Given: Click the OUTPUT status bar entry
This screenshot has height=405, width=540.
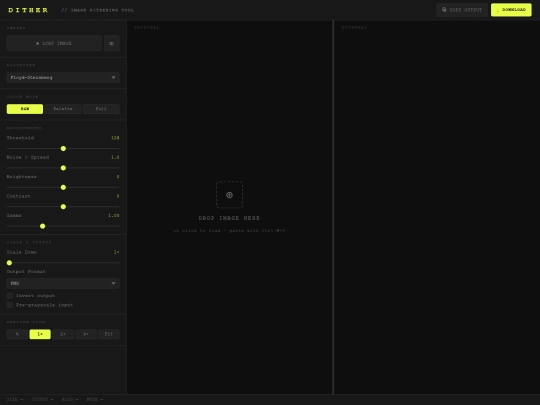Looking at the screenshot, I should coord(42,399).
